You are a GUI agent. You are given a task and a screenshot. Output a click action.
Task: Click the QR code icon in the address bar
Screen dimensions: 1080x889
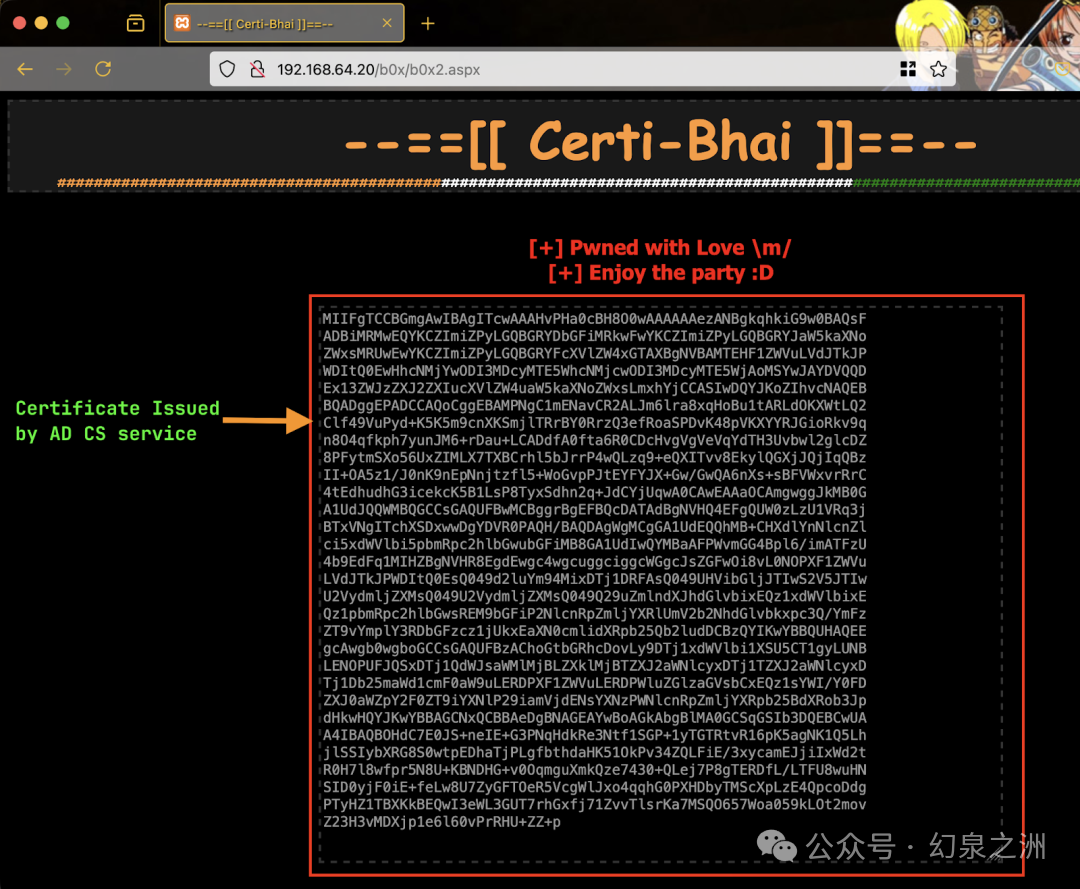point(908,69)
